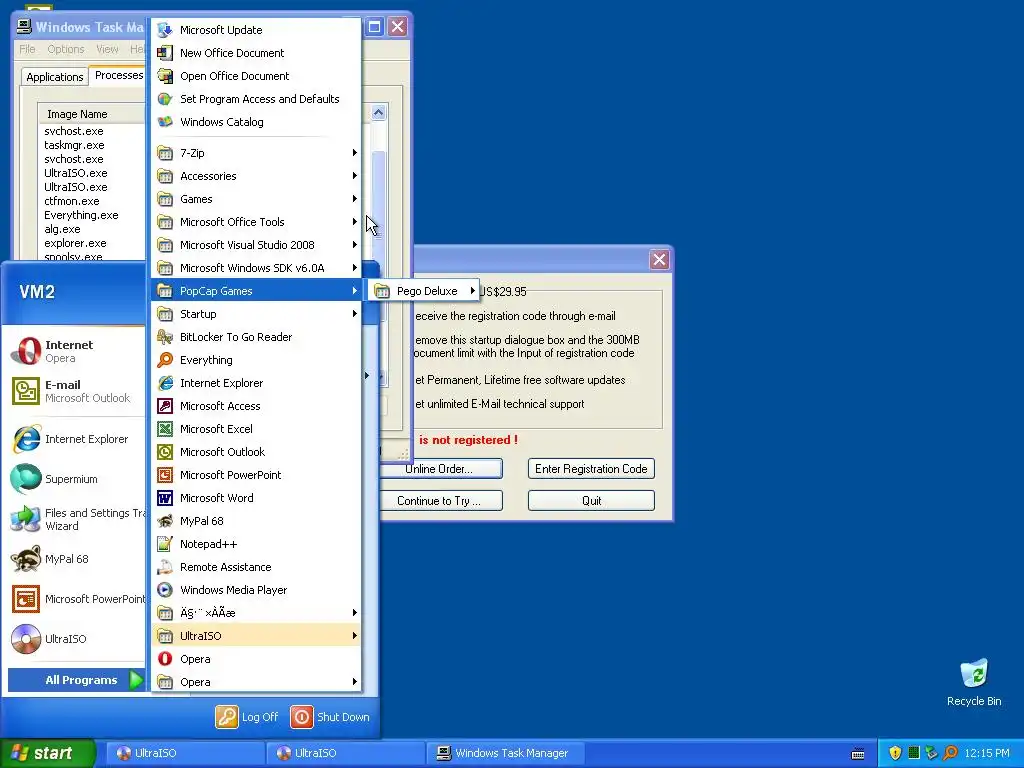Launch UltraISO from recent programs list

(x=76, y=639)
